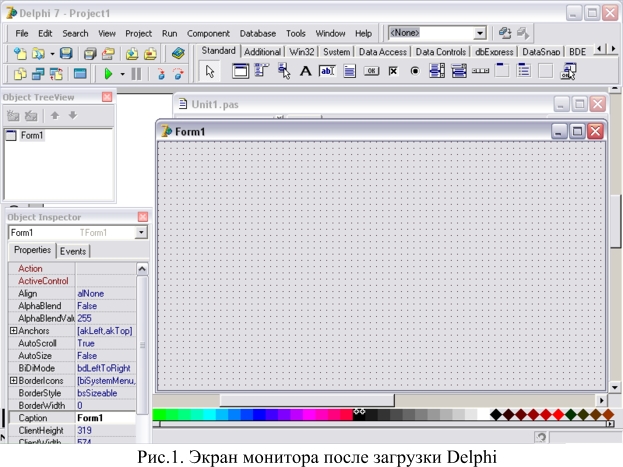Click the BorderStyle value bsSizeable
Image resolution: width=623 pixels, height=467 pixels.
[x=105, y=393]
